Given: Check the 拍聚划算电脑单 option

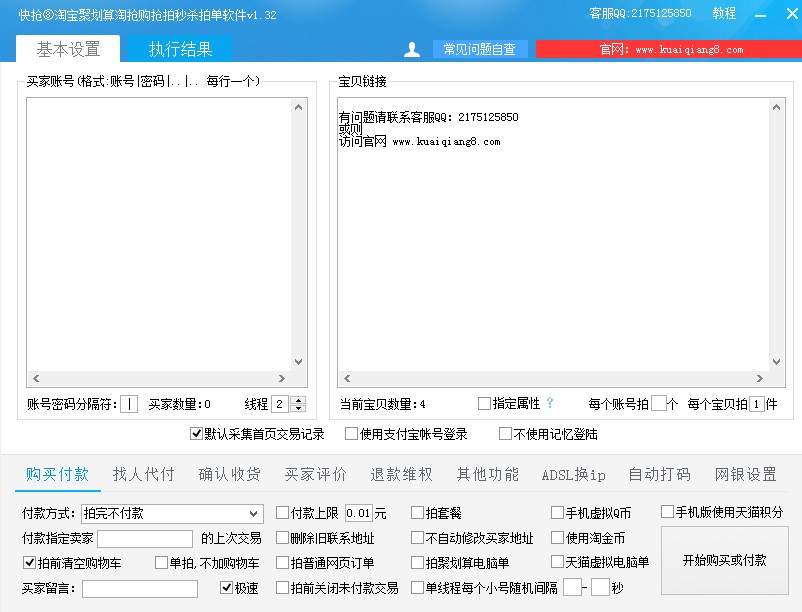Looking at the screenshot, I should (x=417, y=563).
